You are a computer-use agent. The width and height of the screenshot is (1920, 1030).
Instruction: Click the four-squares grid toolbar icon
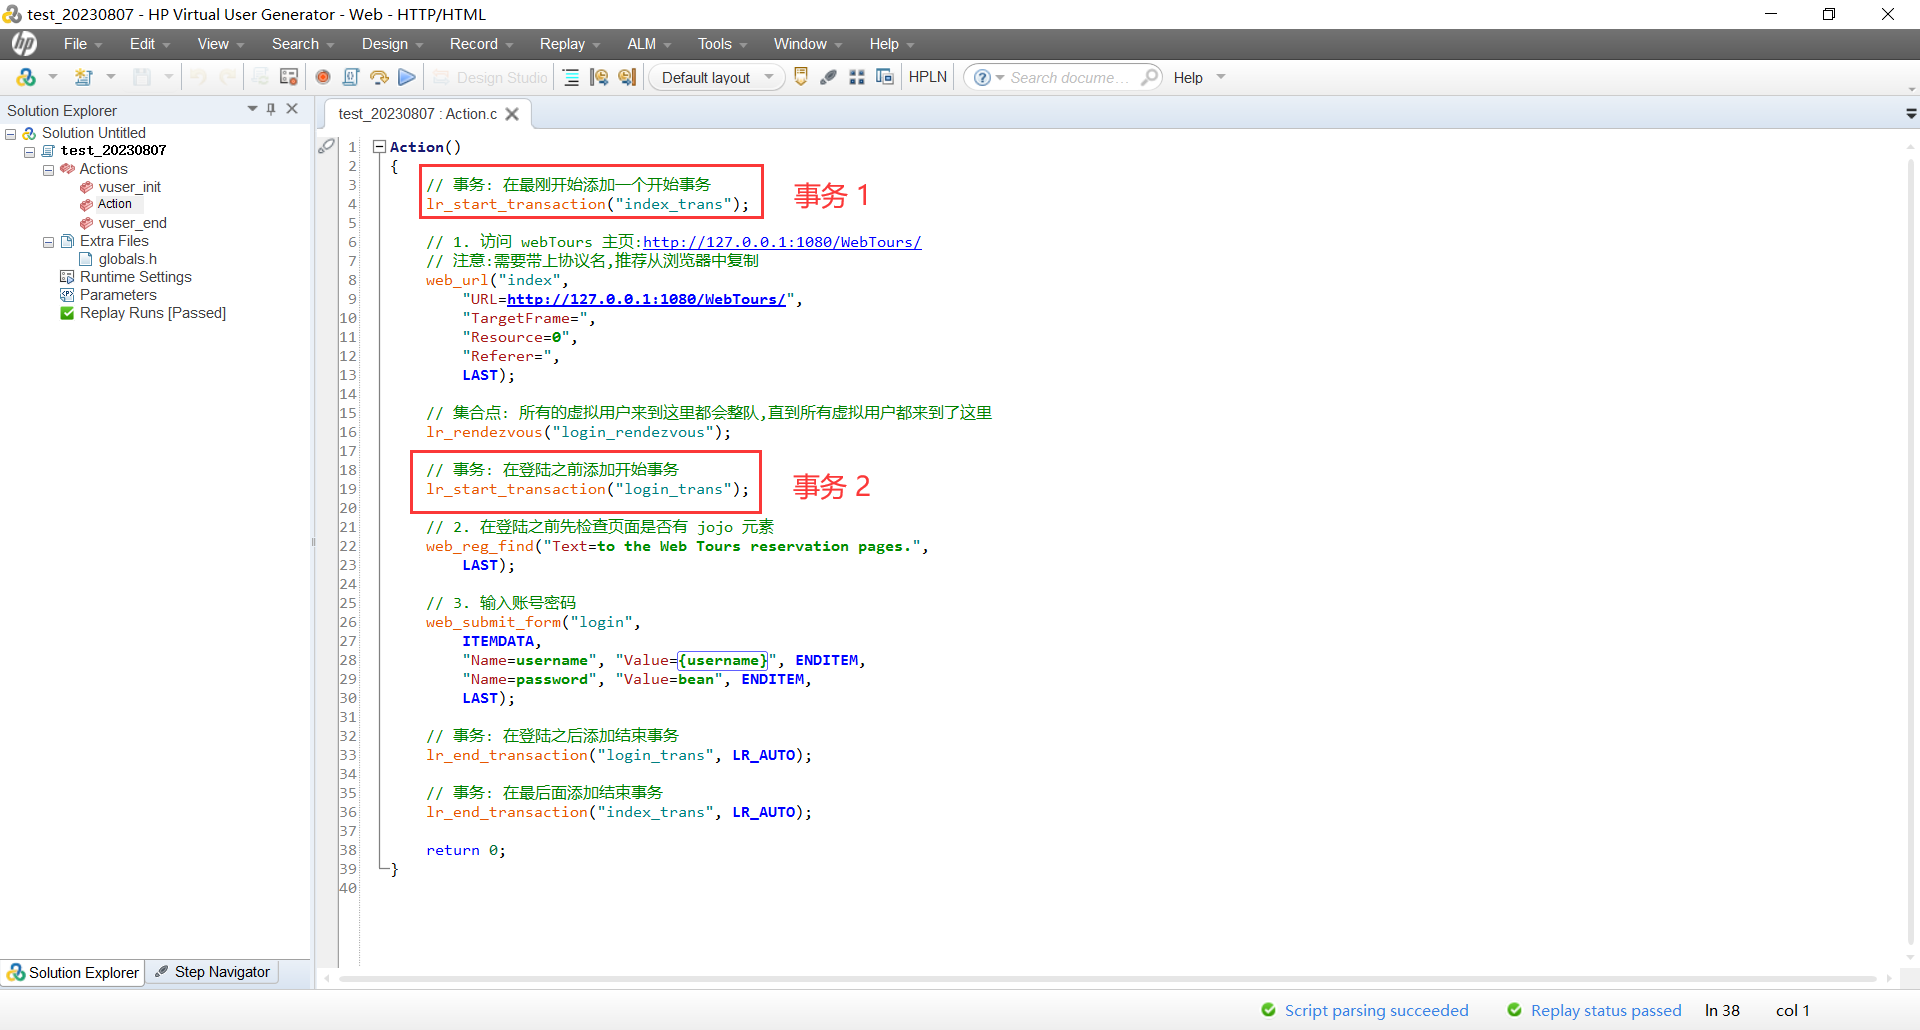point(857,77)
